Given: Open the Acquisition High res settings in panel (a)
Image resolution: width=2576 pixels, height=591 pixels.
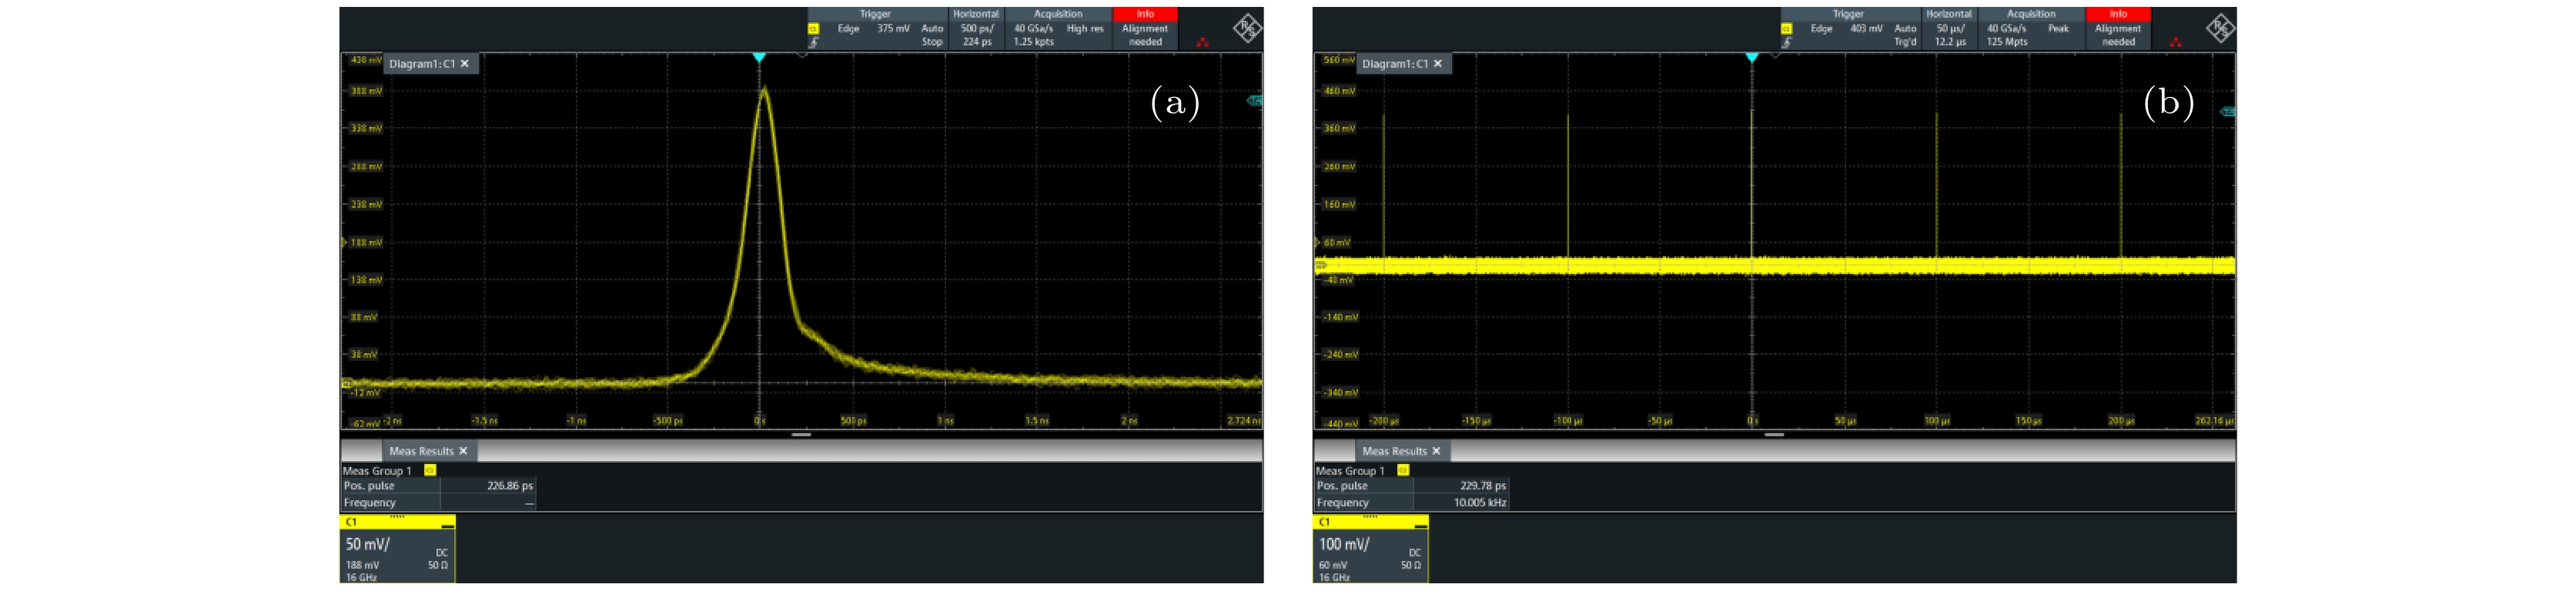Looking at the screenshot, I should [x=1058, y=28].
